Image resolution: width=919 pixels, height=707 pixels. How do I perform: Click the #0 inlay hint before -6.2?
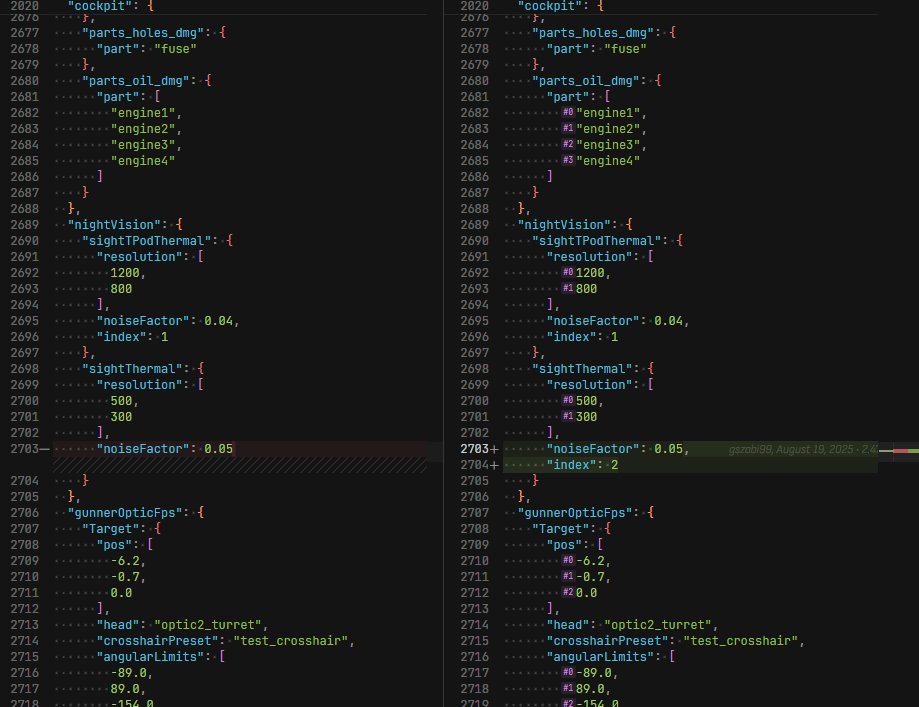pyautogui.click(x=568, y=560)
